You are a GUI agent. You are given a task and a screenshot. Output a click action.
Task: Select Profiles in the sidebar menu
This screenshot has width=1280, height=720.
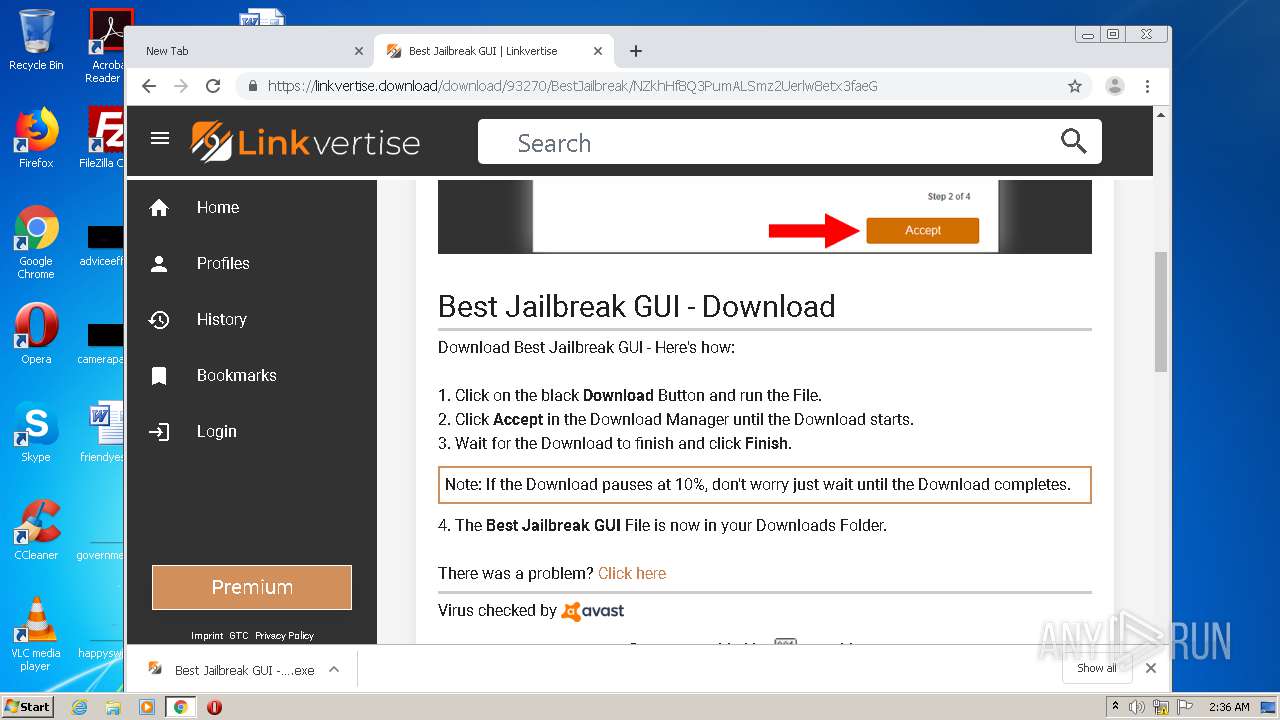tap(251, 263)
